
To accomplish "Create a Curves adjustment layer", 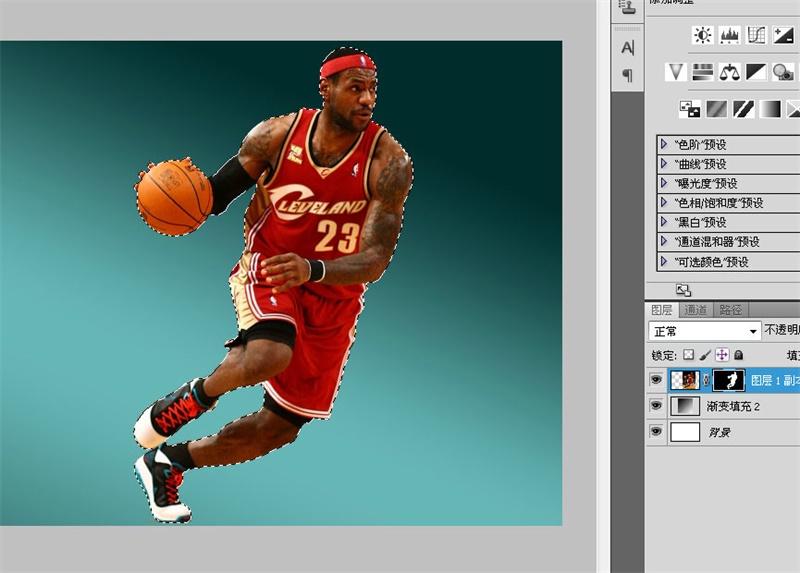I will pyautogui.click(x=756, y=35).
